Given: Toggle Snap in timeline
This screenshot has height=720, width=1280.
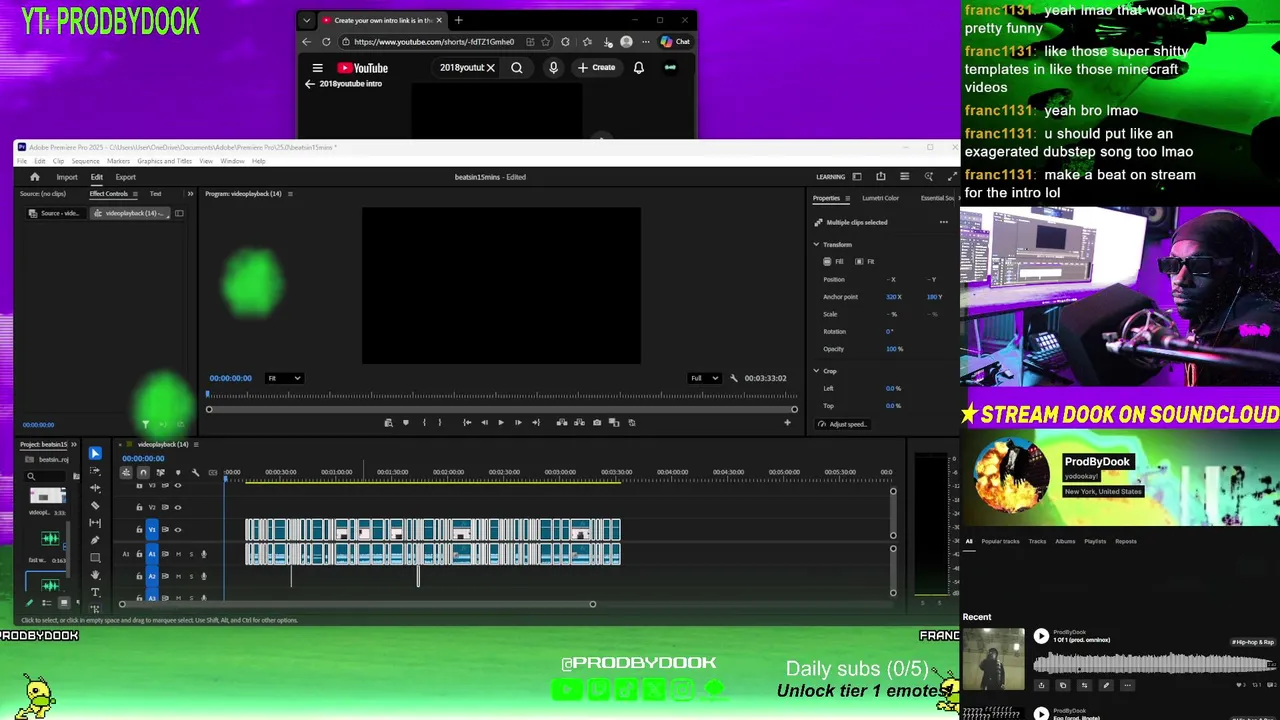Looking at the screenshot, I should (143, 472).
